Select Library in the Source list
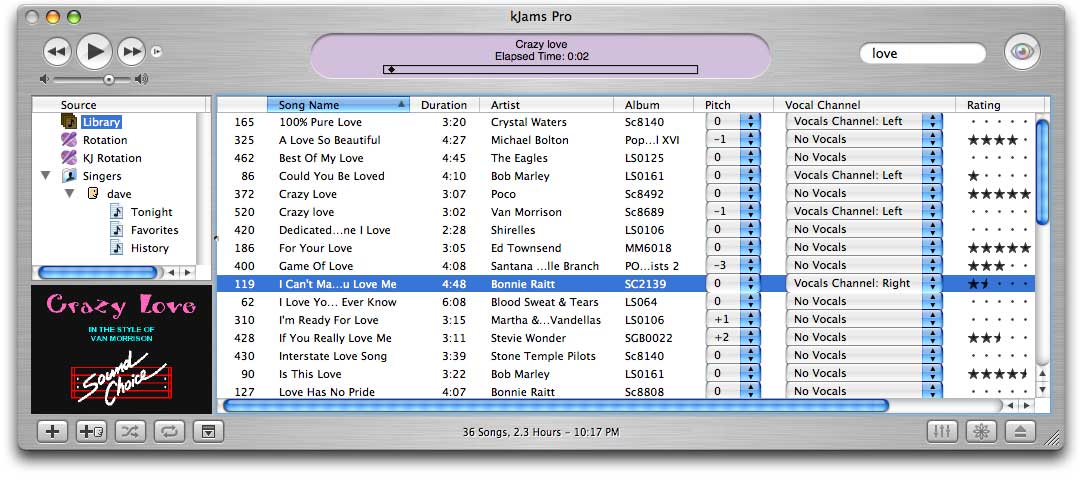 [x=101, y=122]
